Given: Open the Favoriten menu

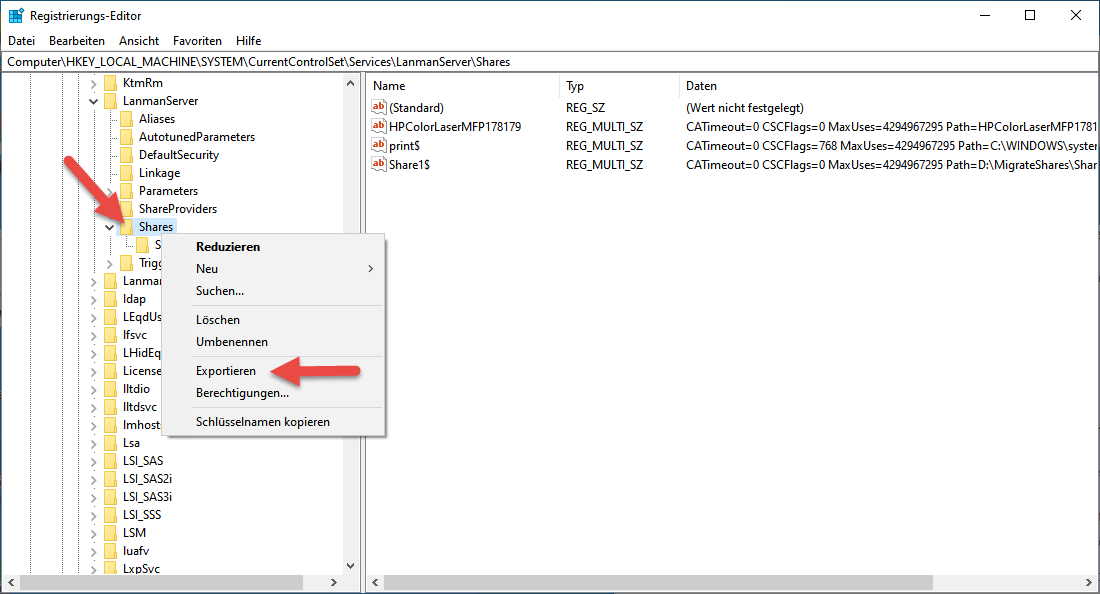Looking at the screenshot, I should click(197, 41).
